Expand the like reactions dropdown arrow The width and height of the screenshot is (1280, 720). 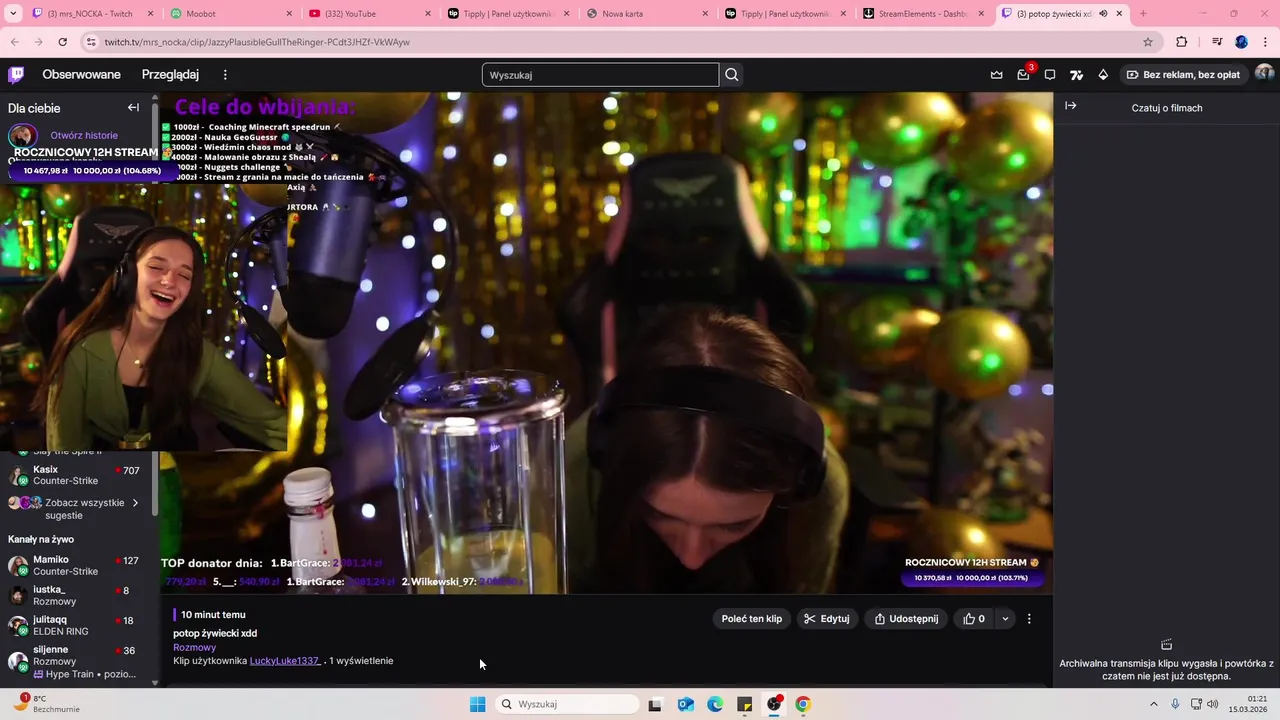pos(1005,619)
